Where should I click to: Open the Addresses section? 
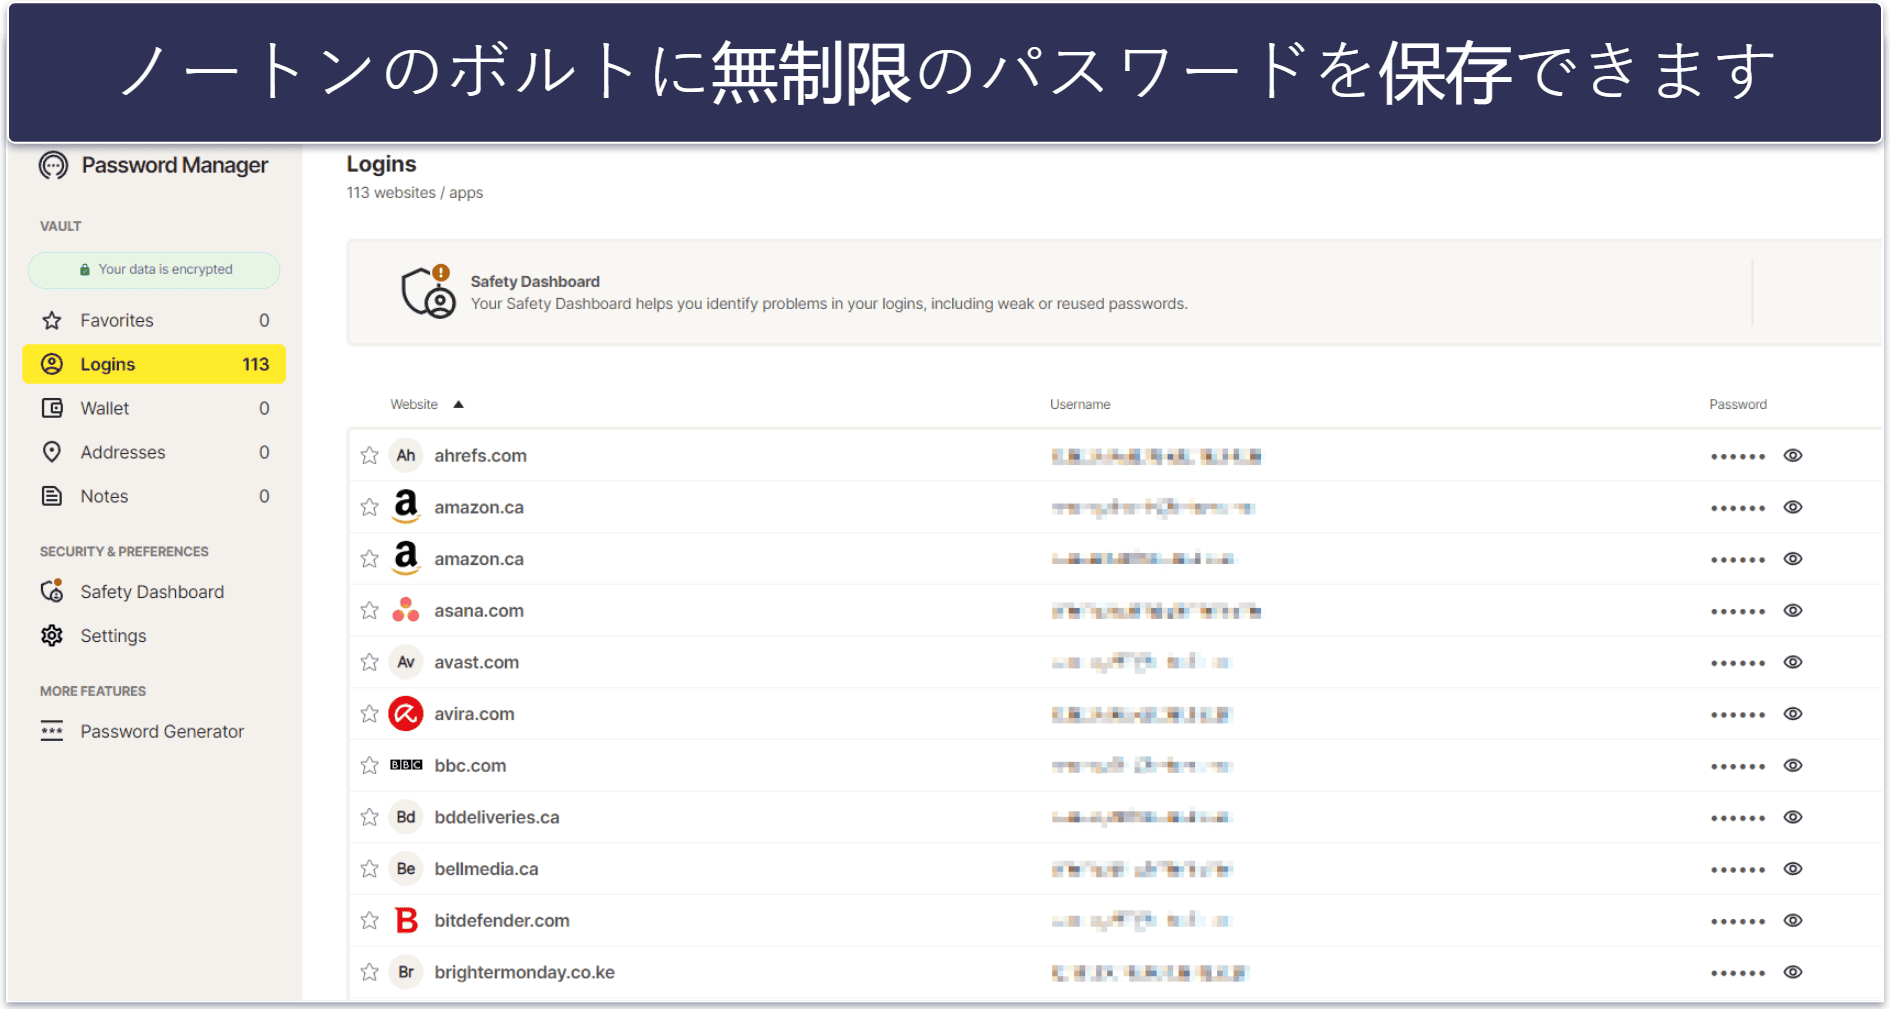pos(154,452)
